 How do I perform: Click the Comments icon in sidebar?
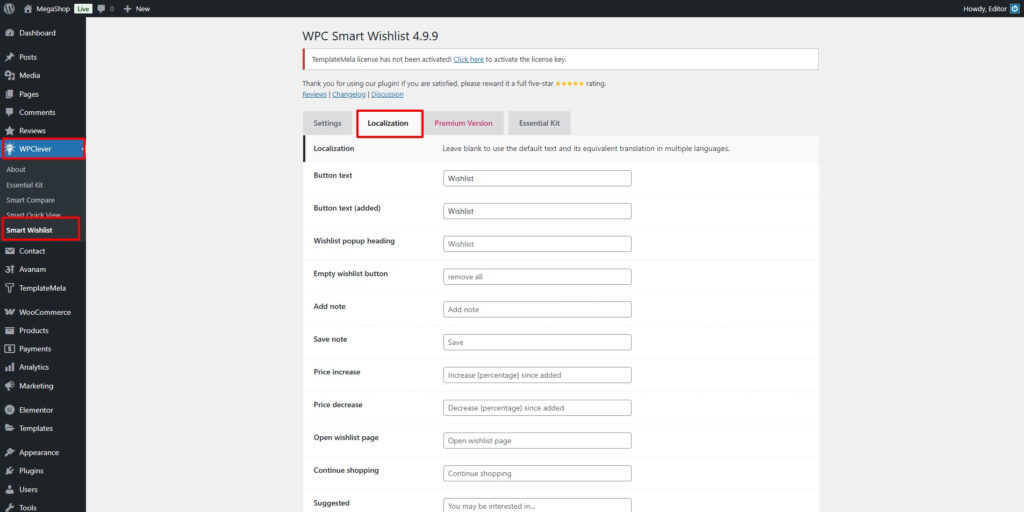click(x=10, y=112)
